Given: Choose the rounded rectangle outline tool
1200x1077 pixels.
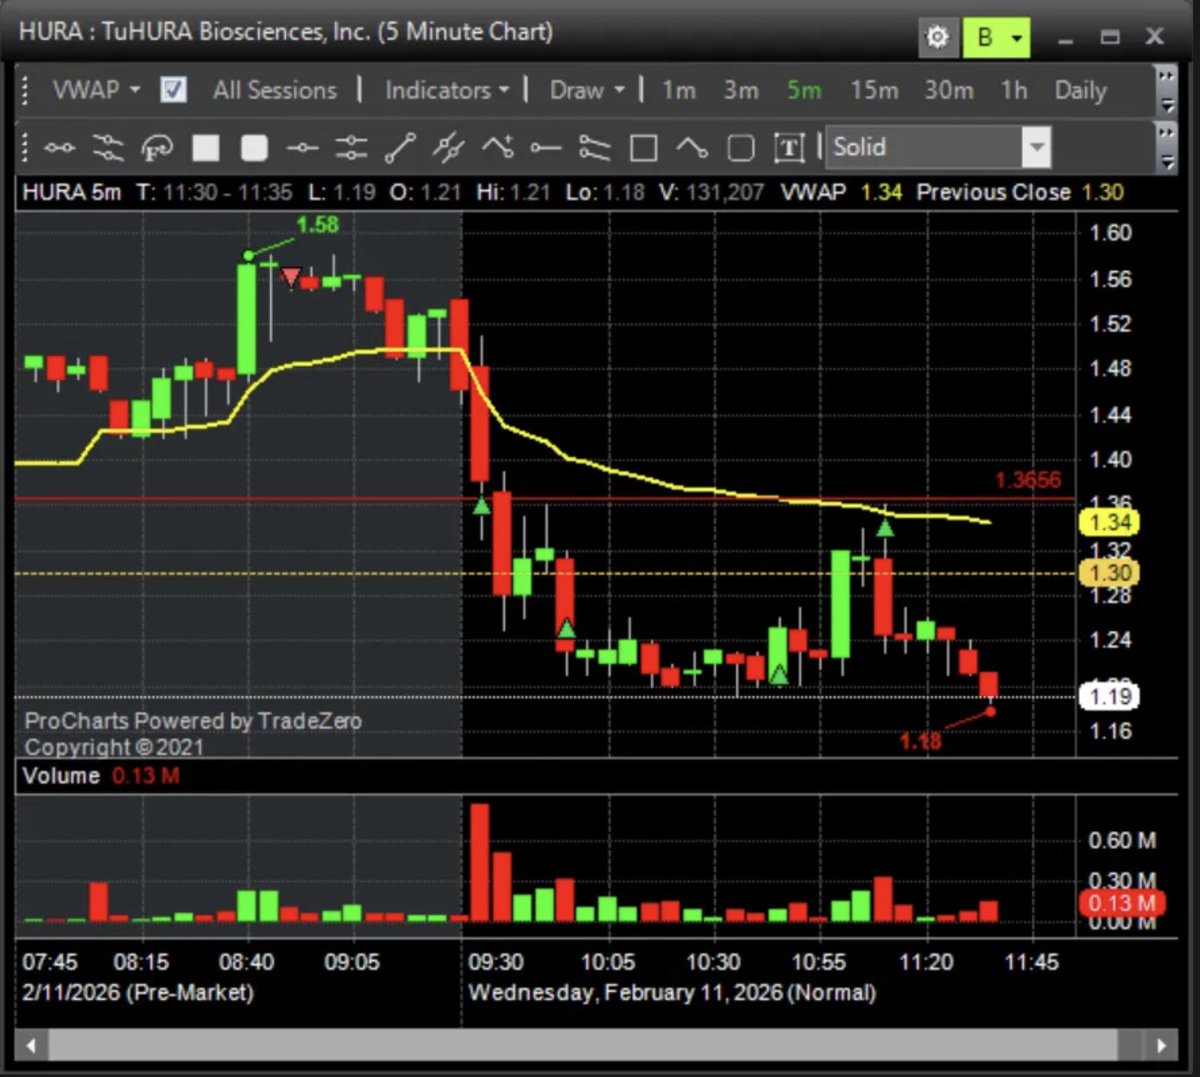Looking at the screenshot, I should [740, 148].
